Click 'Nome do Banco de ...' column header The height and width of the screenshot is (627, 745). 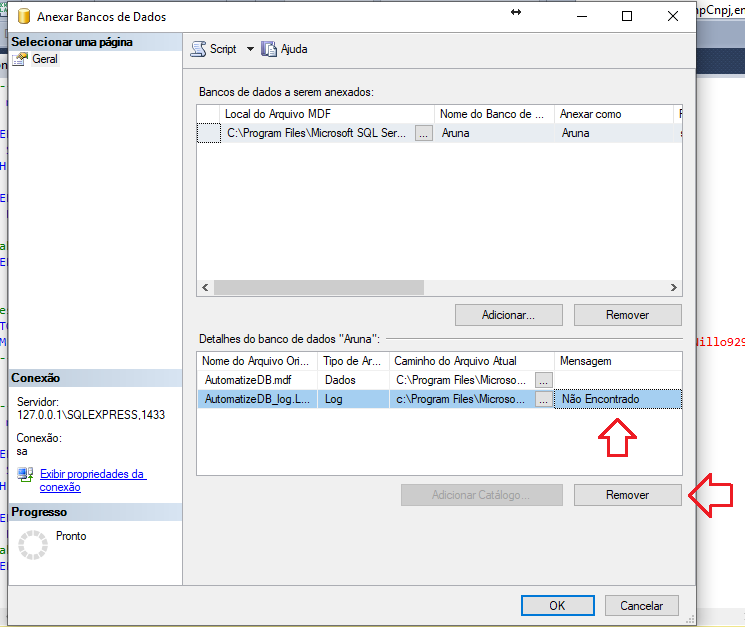494,114
